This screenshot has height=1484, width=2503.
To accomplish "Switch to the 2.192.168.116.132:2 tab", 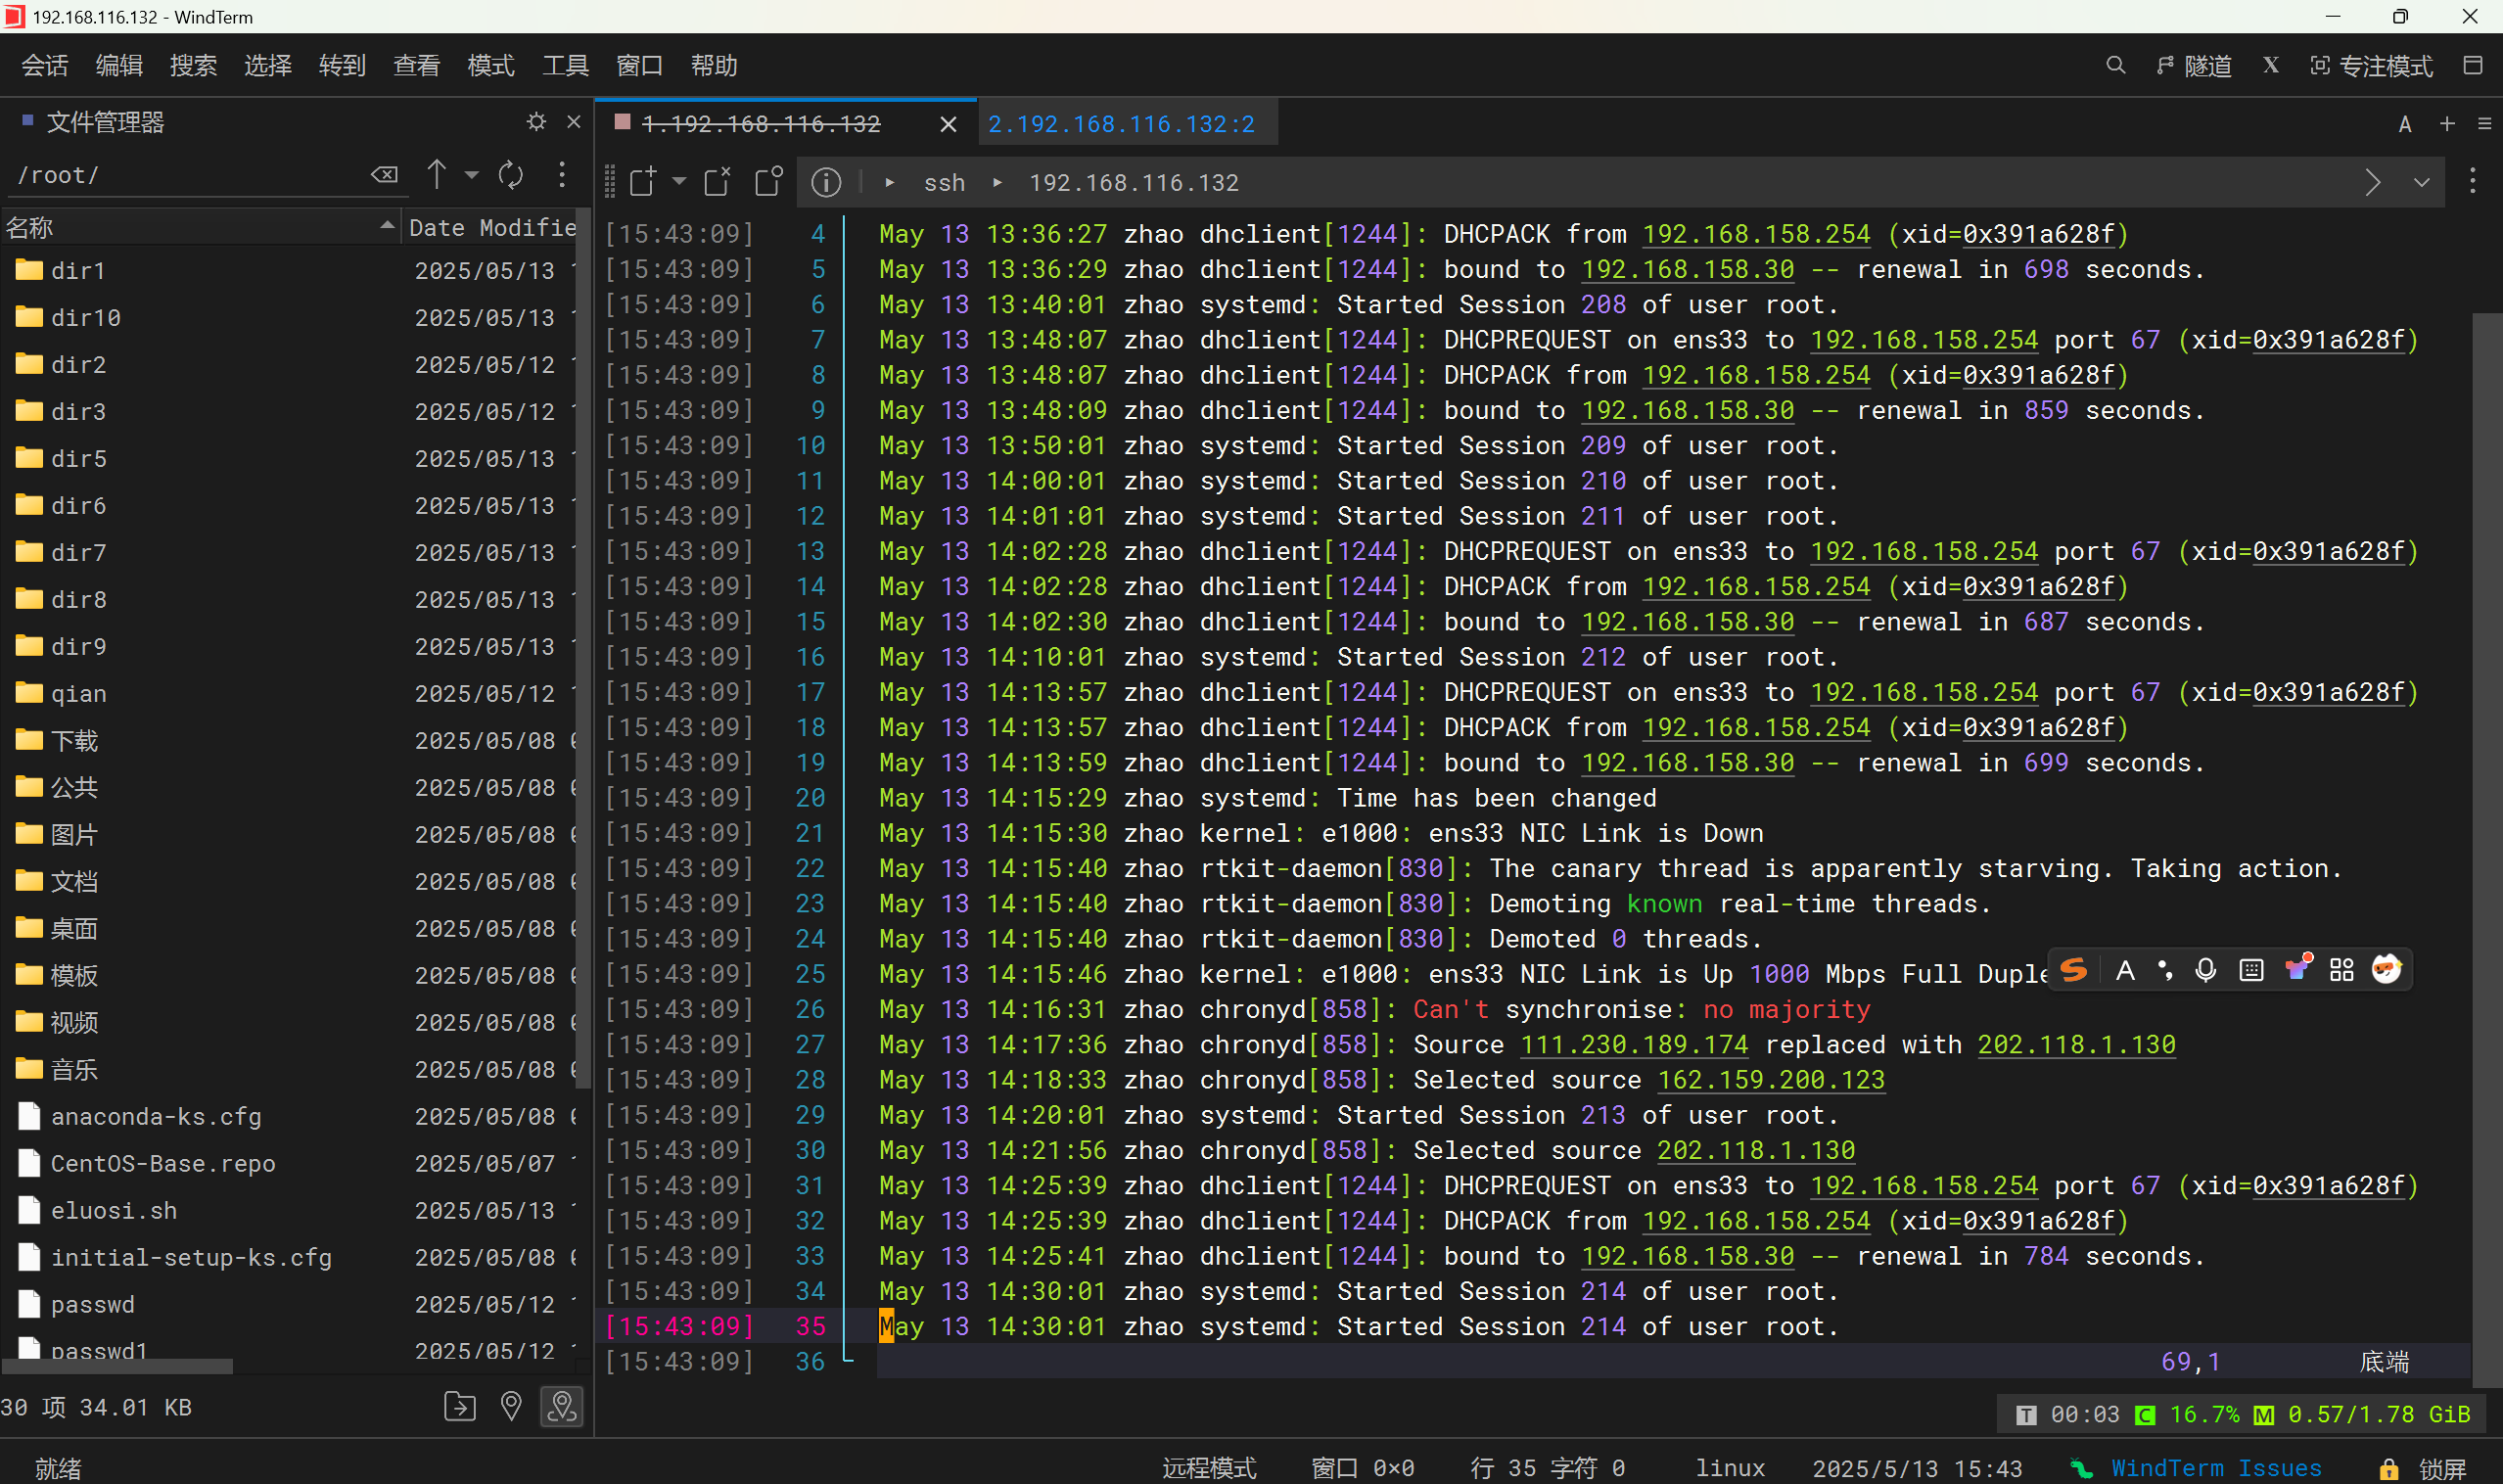I will pos(1121,124).
